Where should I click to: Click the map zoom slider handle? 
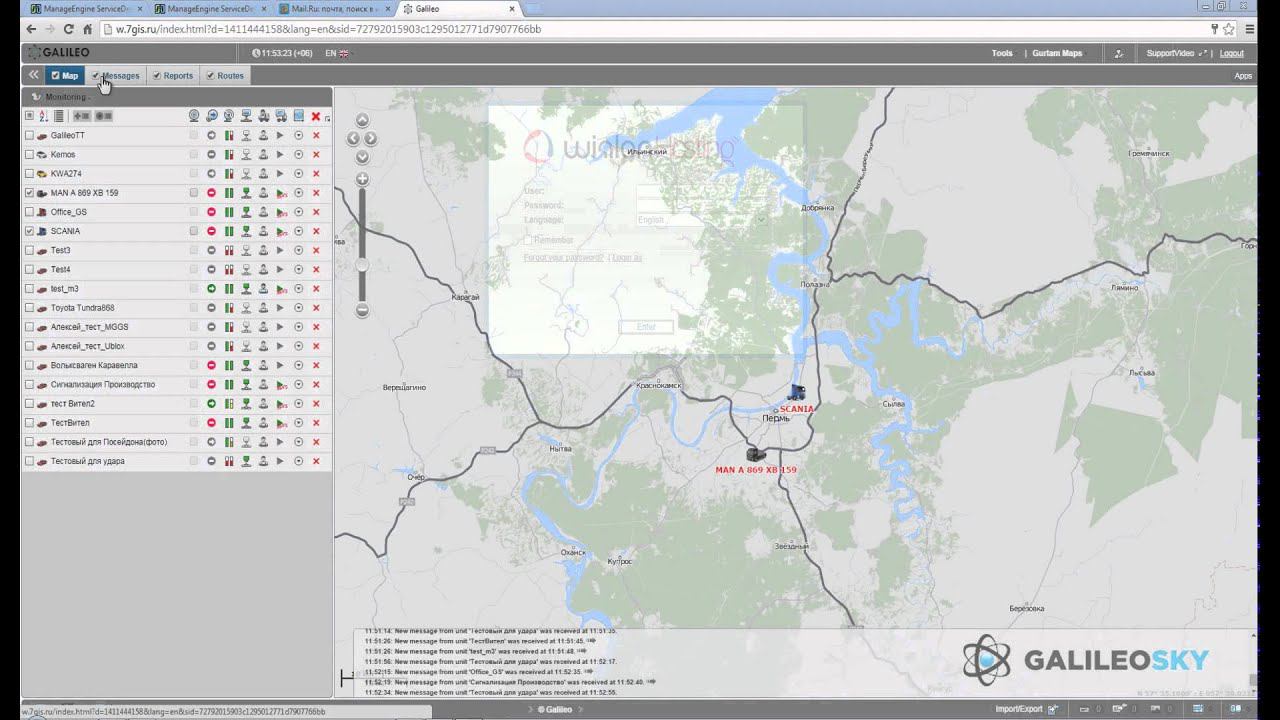tap(362, 265)
